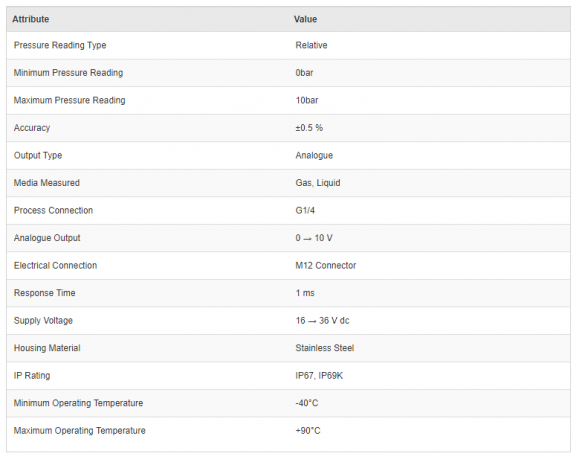582x462 pixels.
Task: Click the 10bar maximum pressure value
Action: click(x=307, y=100)
